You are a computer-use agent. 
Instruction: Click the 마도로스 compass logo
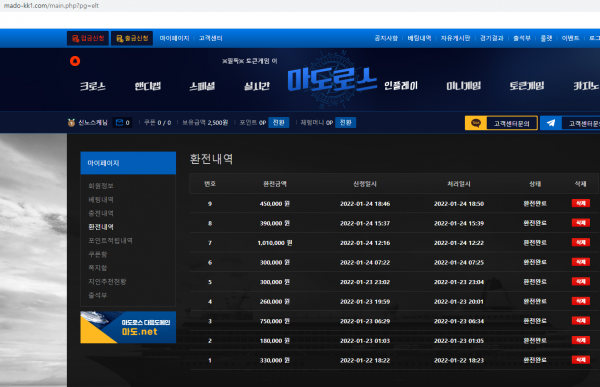[332, 80]
